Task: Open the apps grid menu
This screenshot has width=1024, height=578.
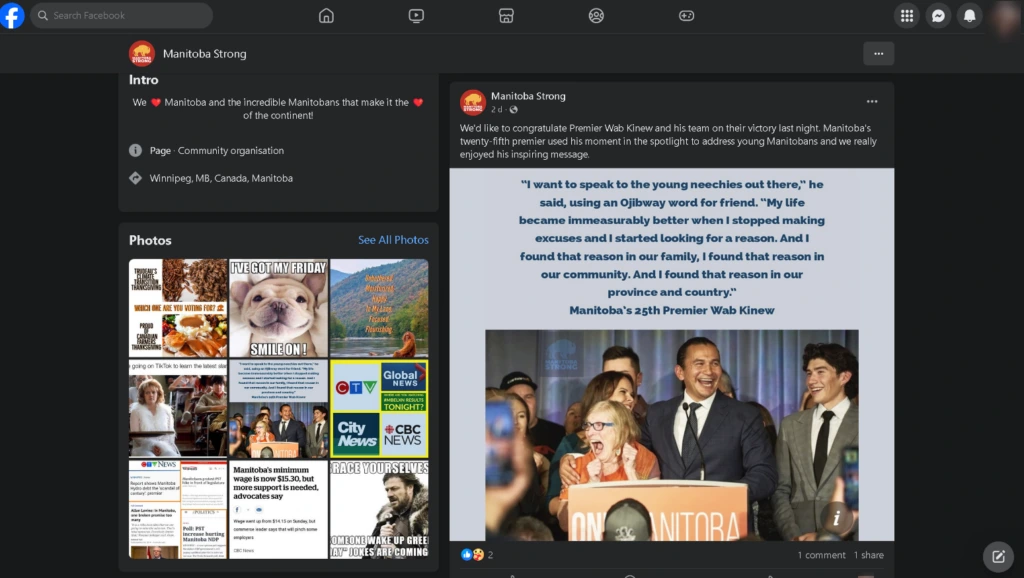Action: tap(907, 15)
